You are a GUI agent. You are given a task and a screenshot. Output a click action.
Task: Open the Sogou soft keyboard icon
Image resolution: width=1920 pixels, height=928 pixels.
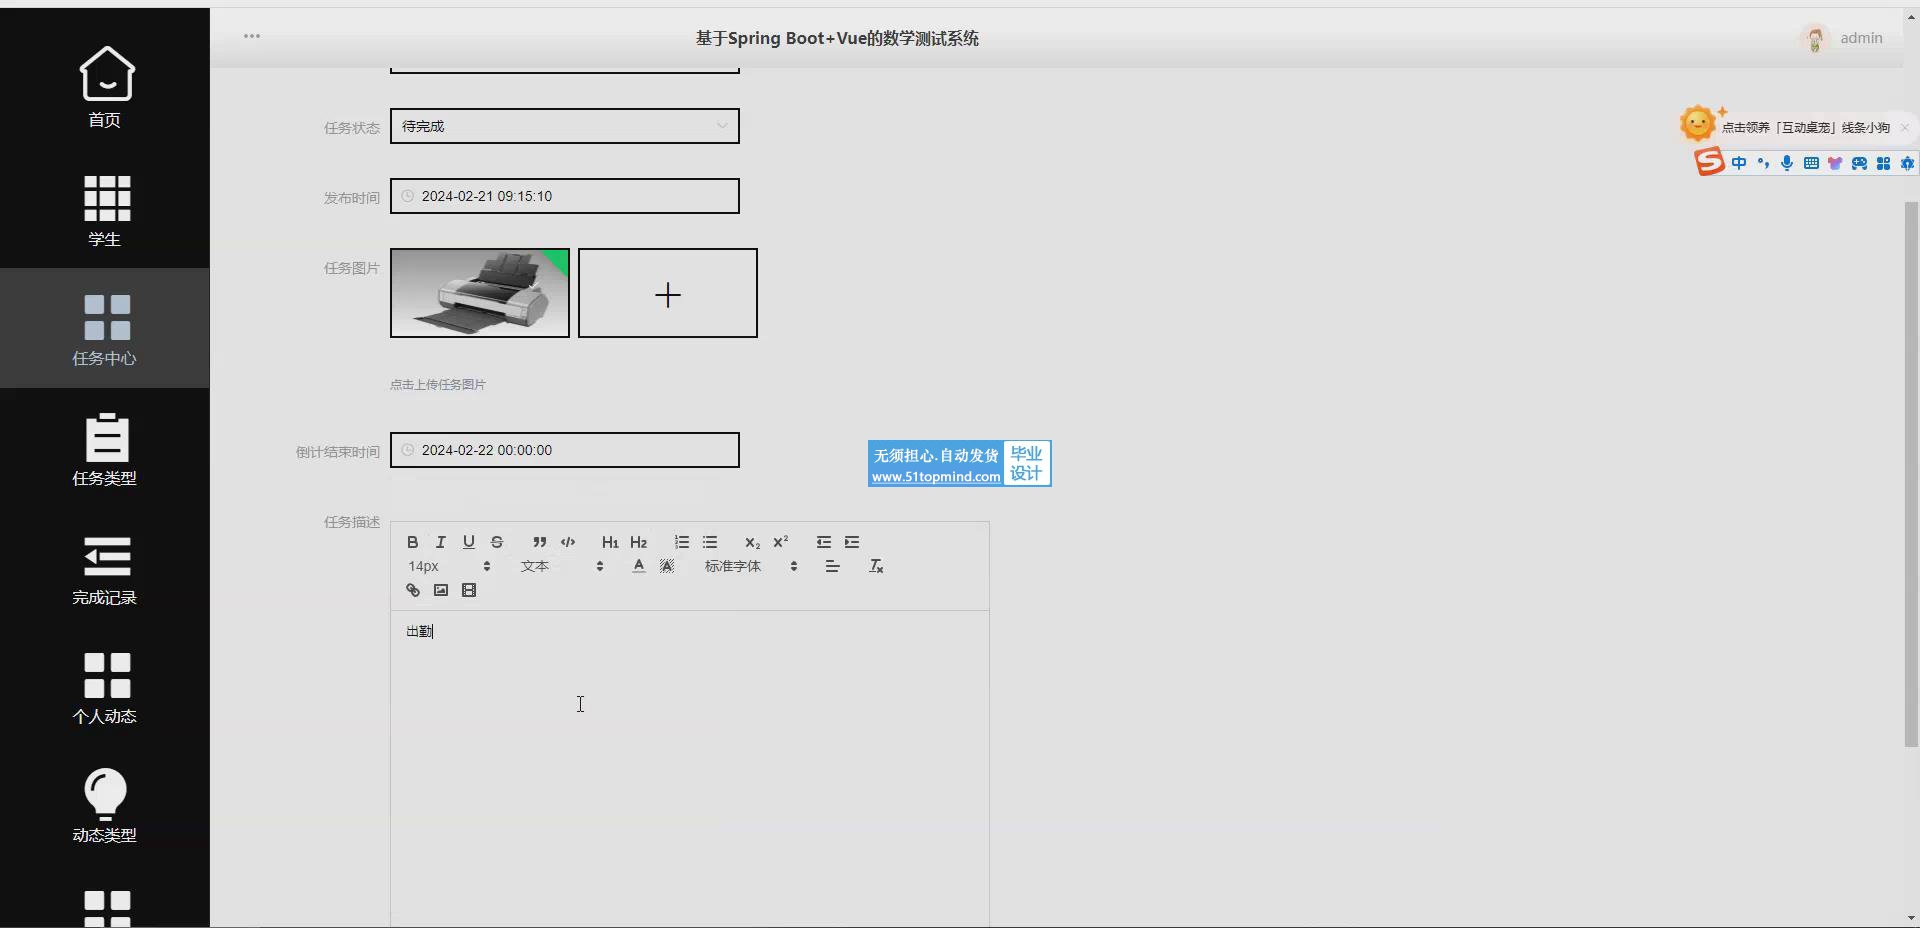tap(1811, 163)
